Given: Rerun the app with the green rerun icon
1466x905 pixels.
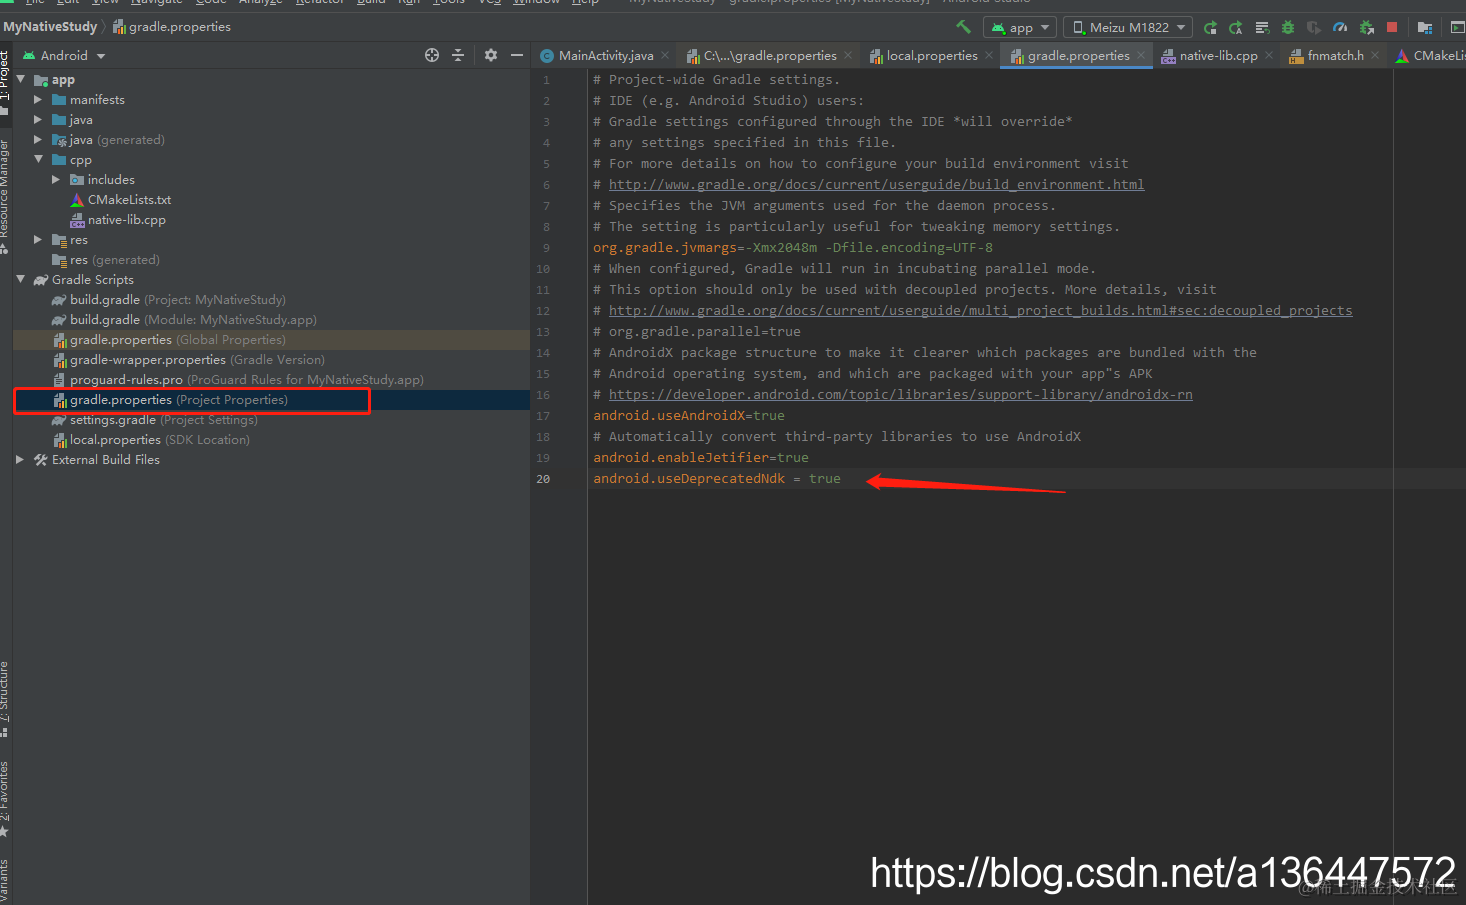Looking at the screenshot, I should (x=1210, y=27).
